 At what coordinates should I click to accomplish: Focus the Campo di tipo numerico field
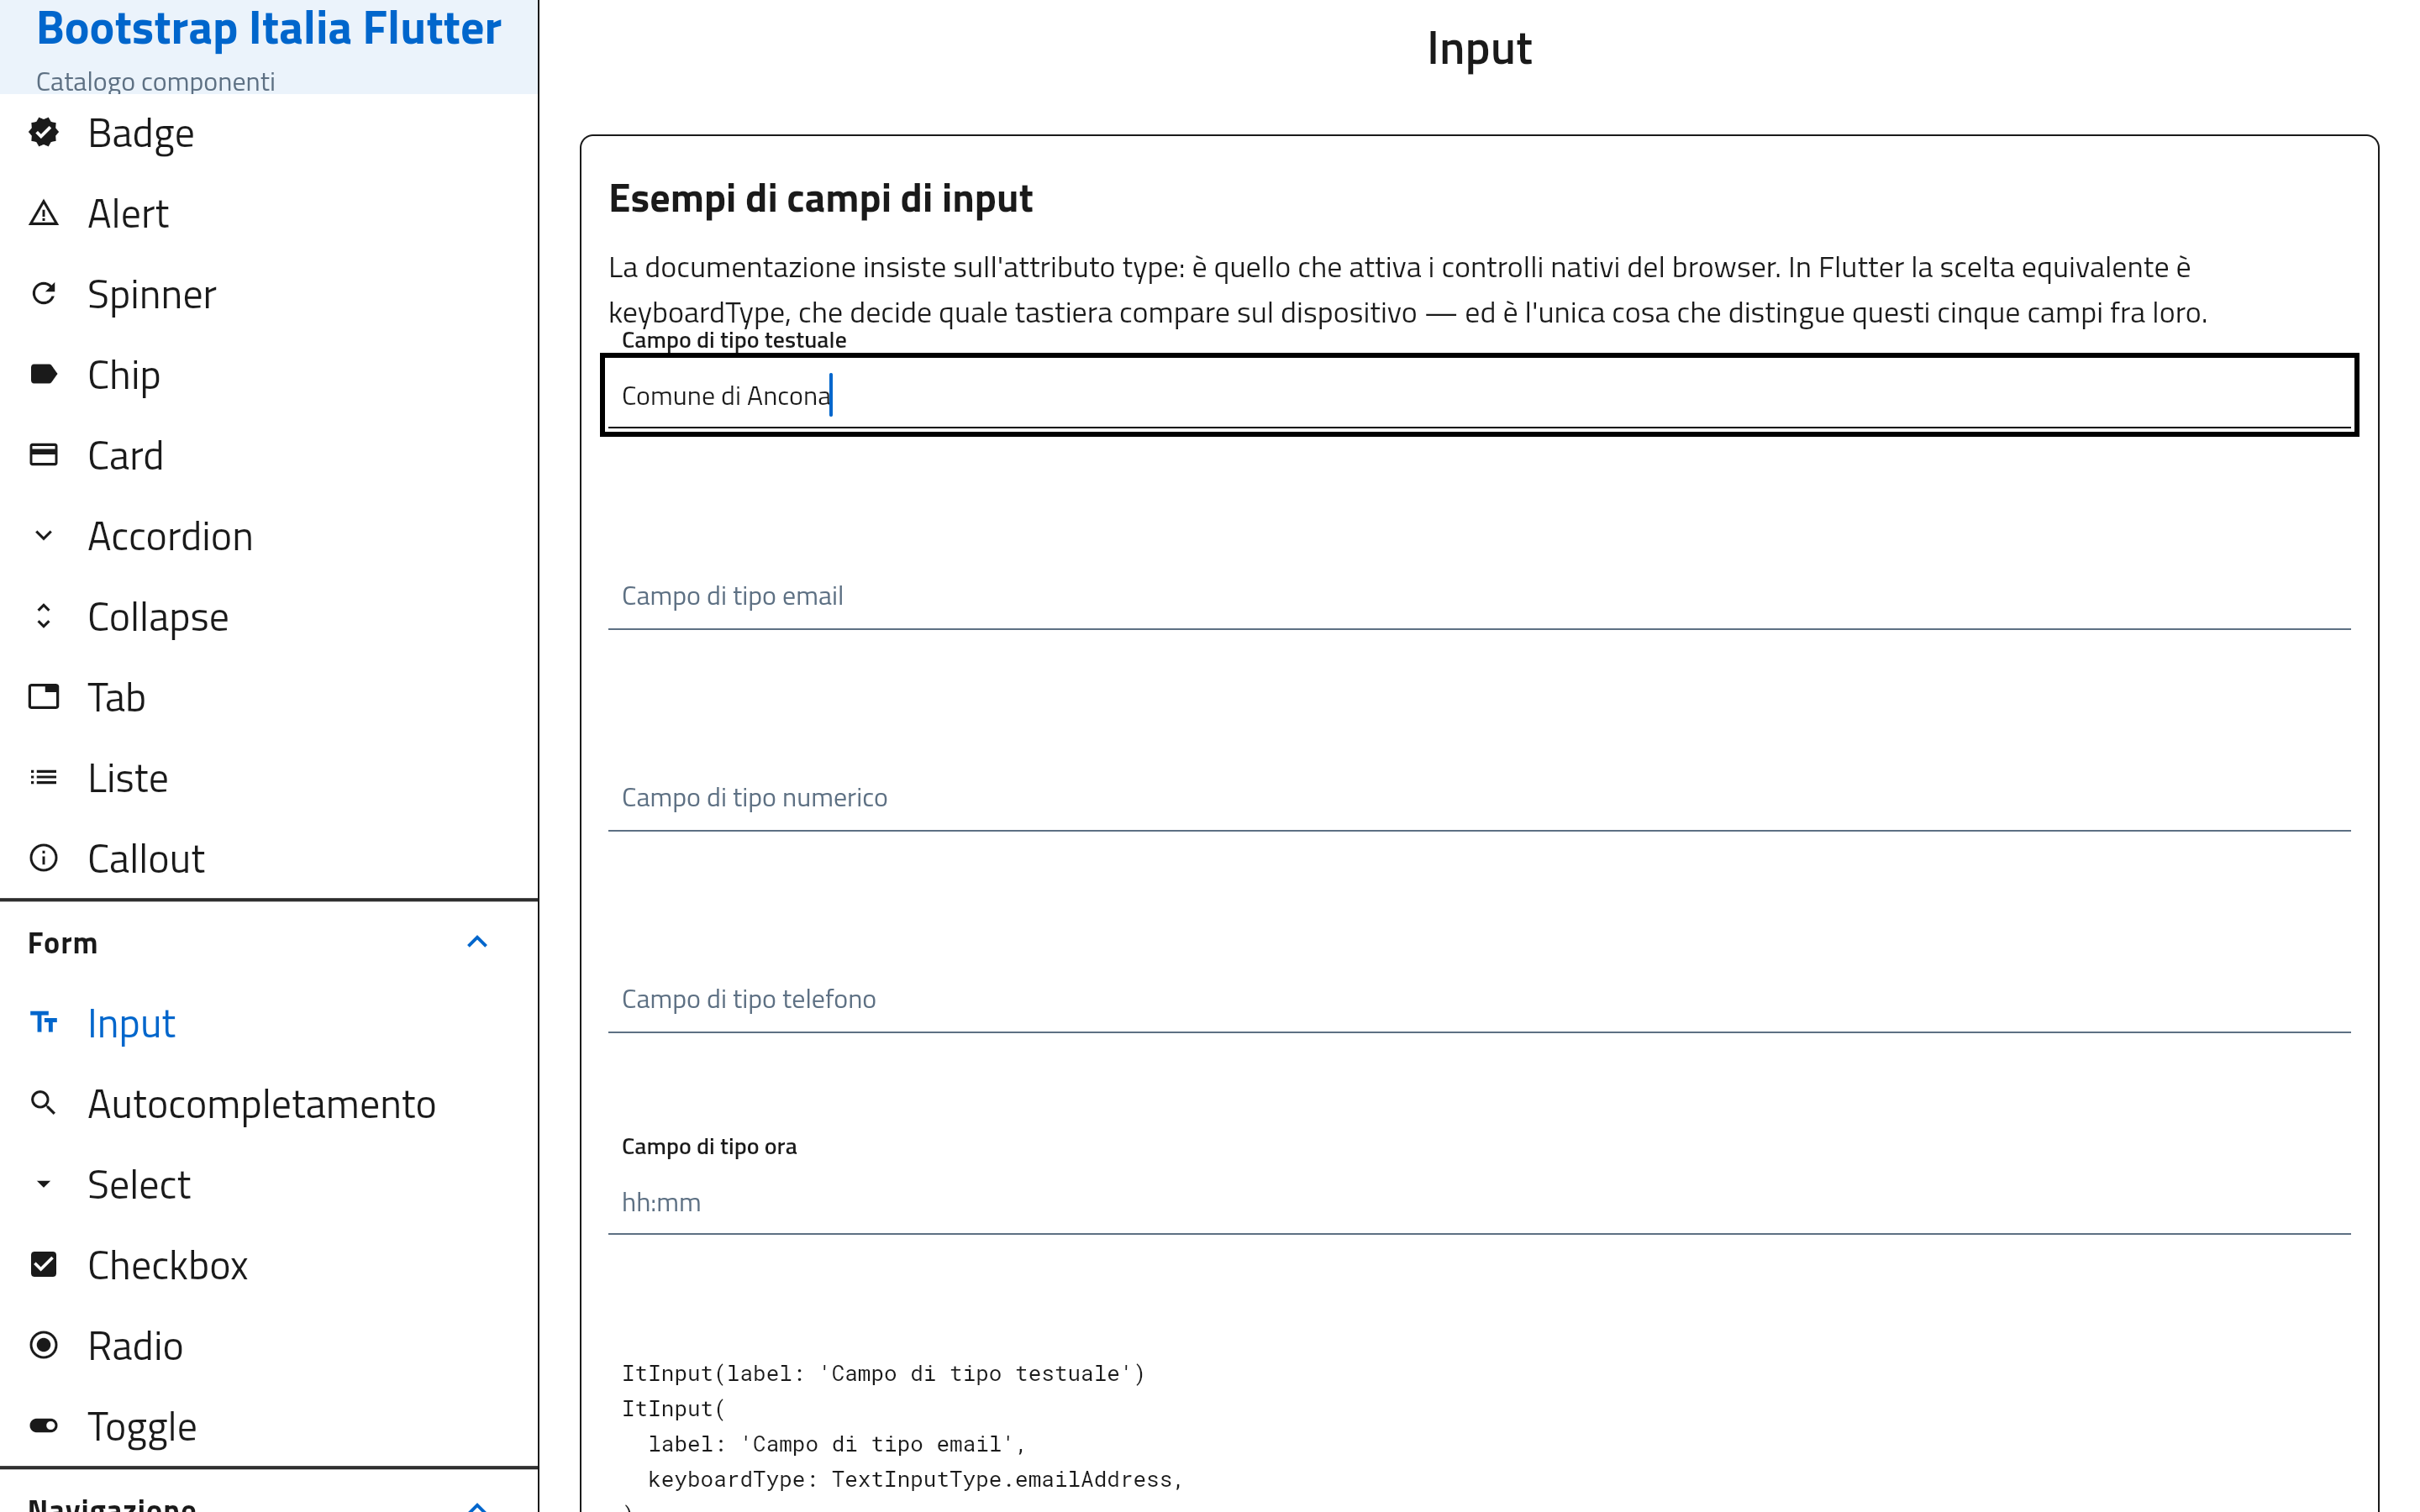[1479, 797]
